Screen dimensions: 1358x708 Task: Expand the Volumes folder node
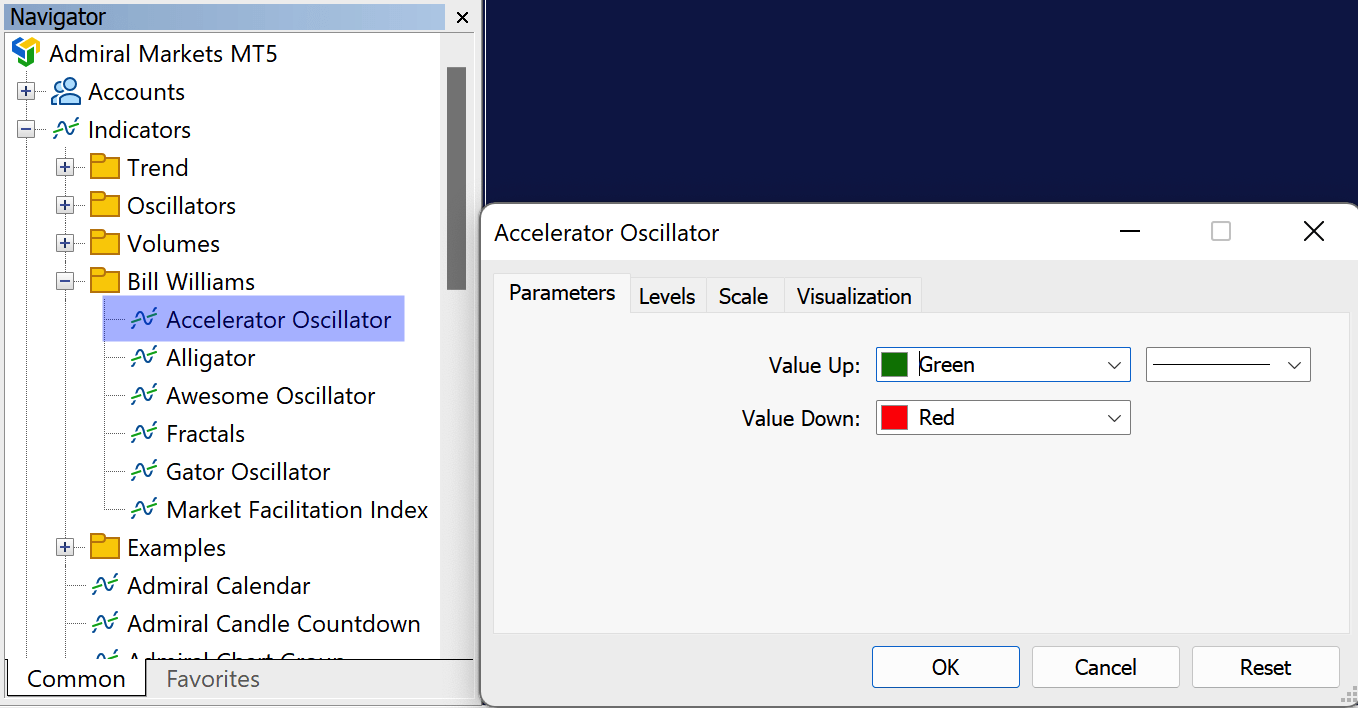(65, 244)
